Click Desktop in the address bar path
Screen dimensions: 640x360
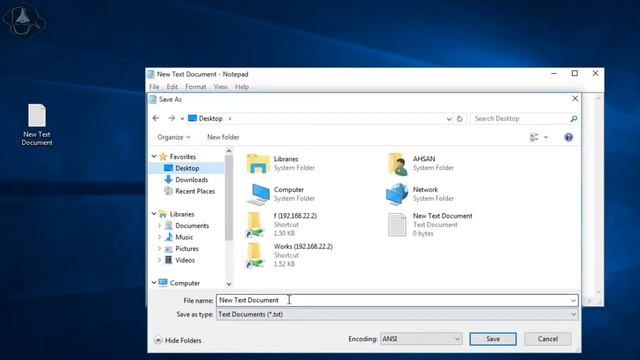tap(211, 118)
